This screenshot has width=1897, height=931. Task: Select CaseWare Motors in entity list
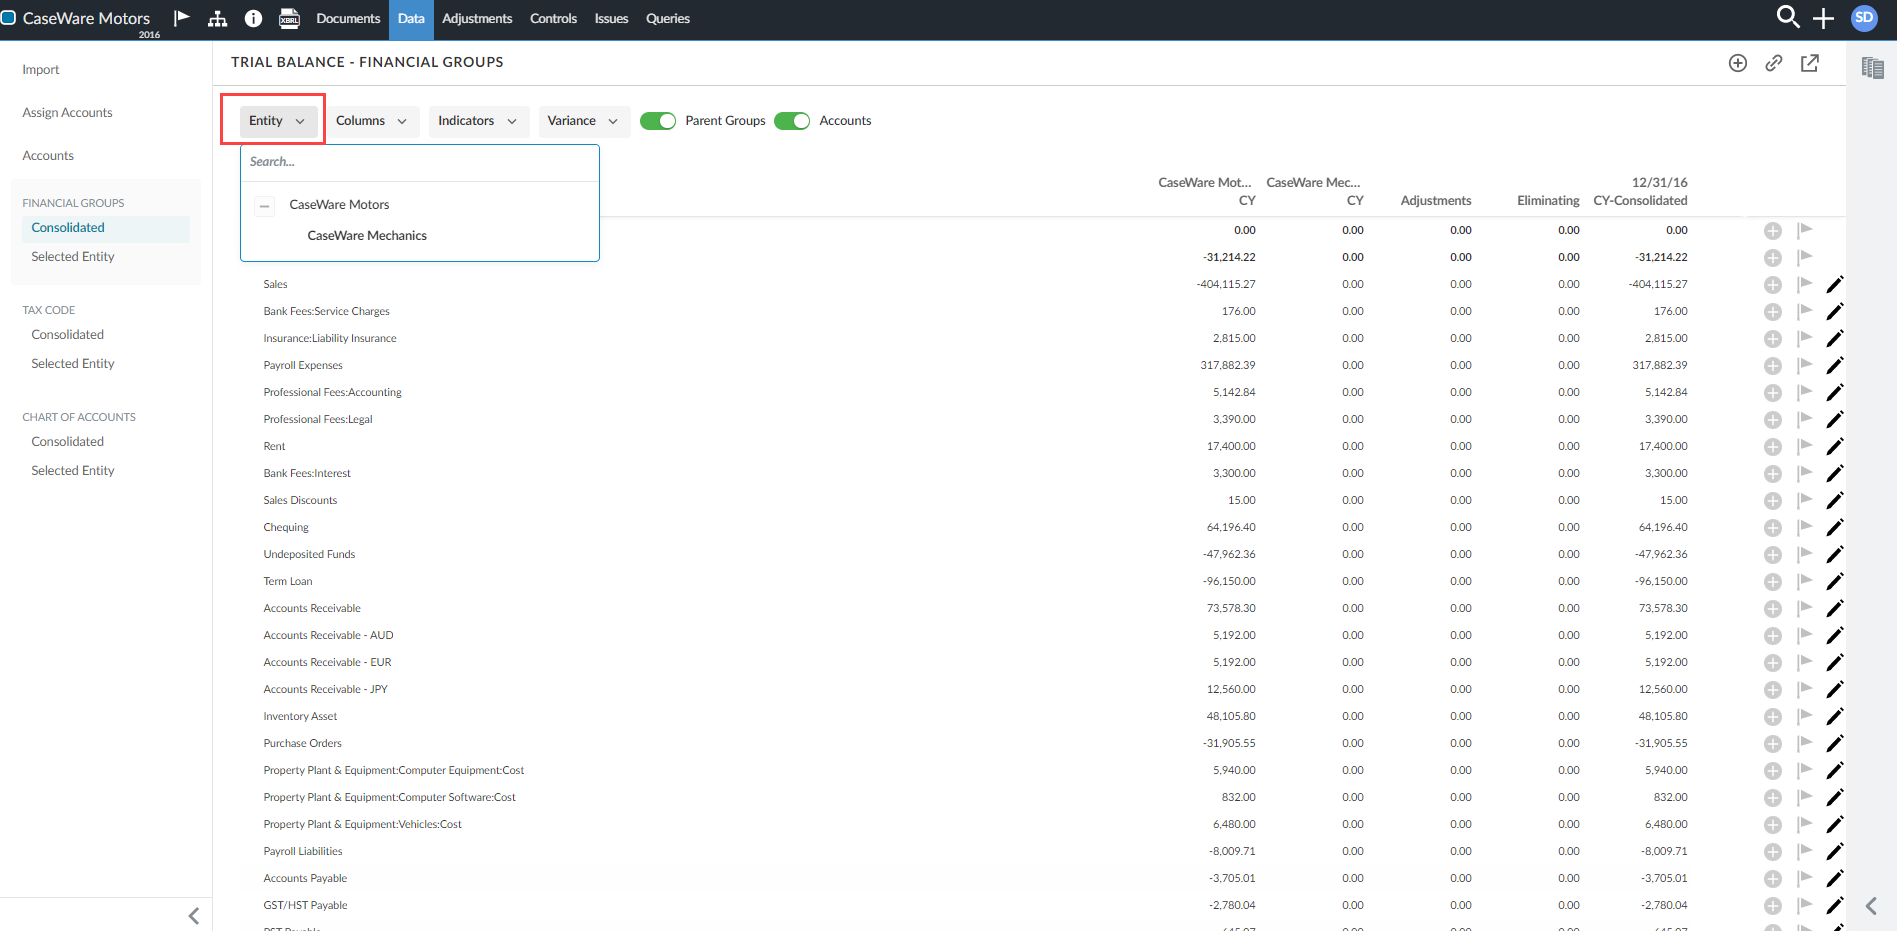339,205
